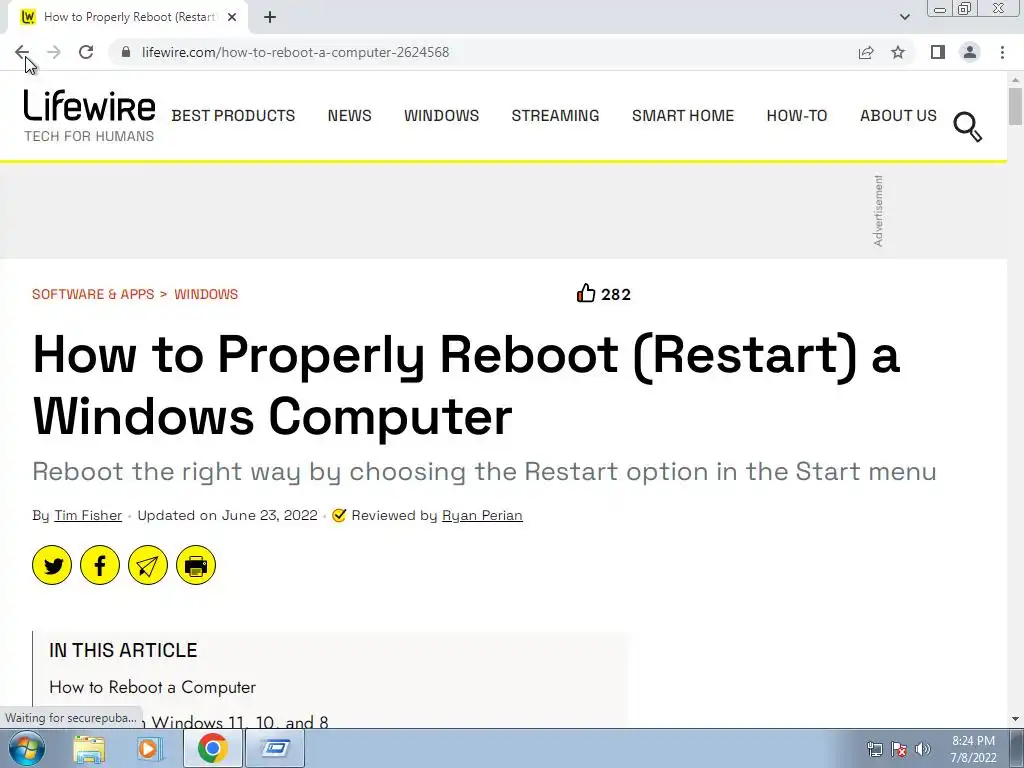Bookmark this page with the star icon
Screen dimensions: 1024x768
coord(898,52)
